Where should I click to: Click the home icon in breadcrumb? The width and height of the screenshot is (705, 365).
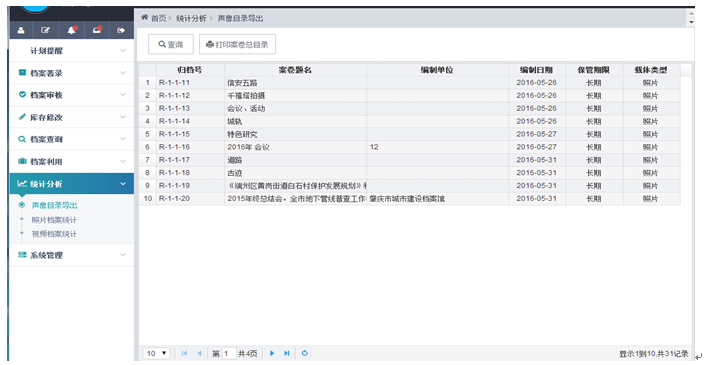click(144, 18)
